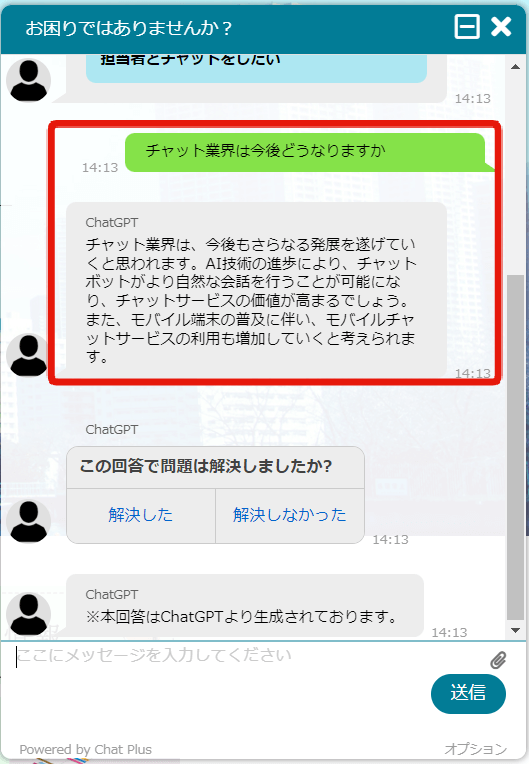Screen dimensions: 529x764
Task: Click the avatar beside the ChatGPT long answer
Action: tap(28, 355)
